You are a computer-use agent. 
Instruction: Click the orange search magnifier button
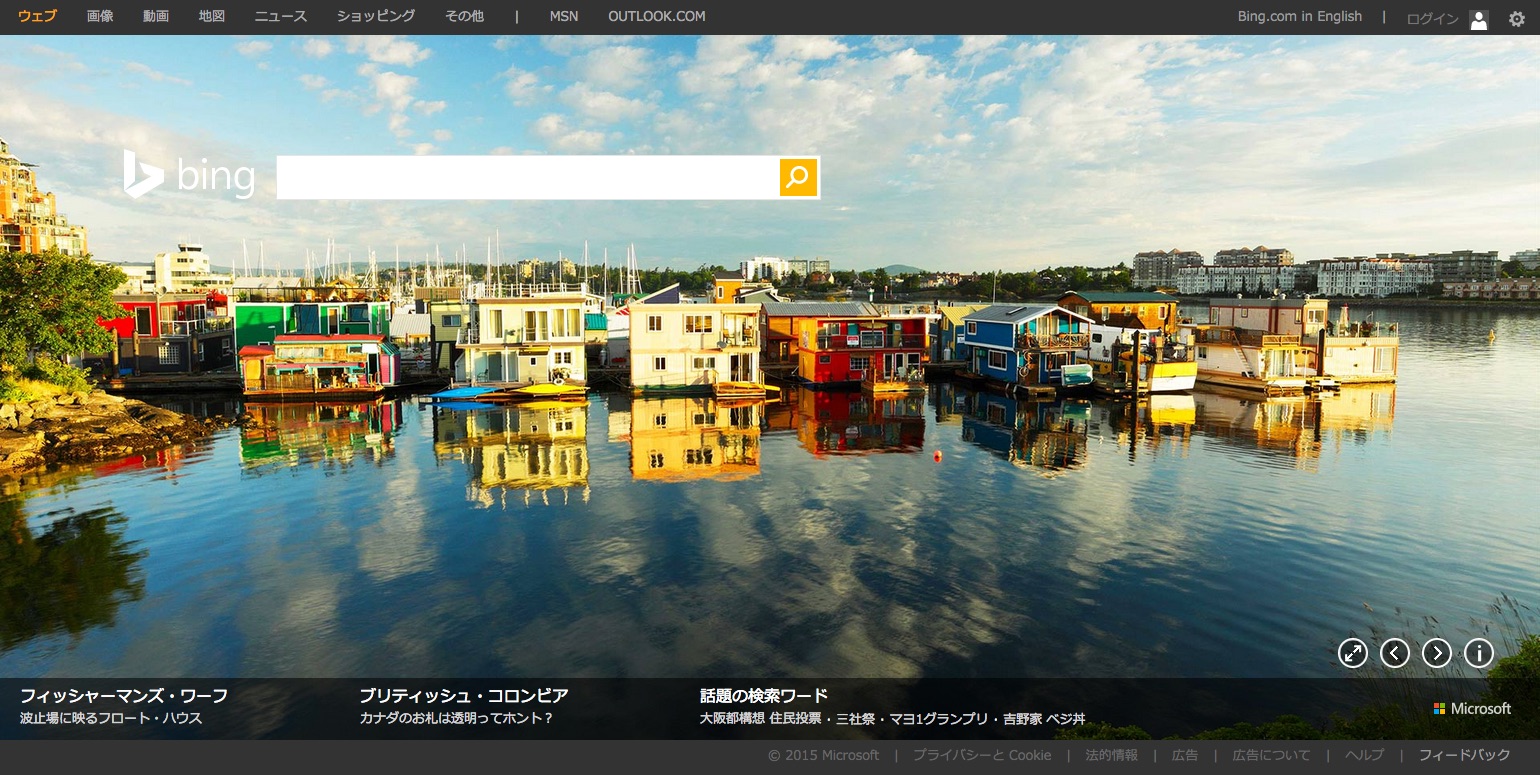798,178
